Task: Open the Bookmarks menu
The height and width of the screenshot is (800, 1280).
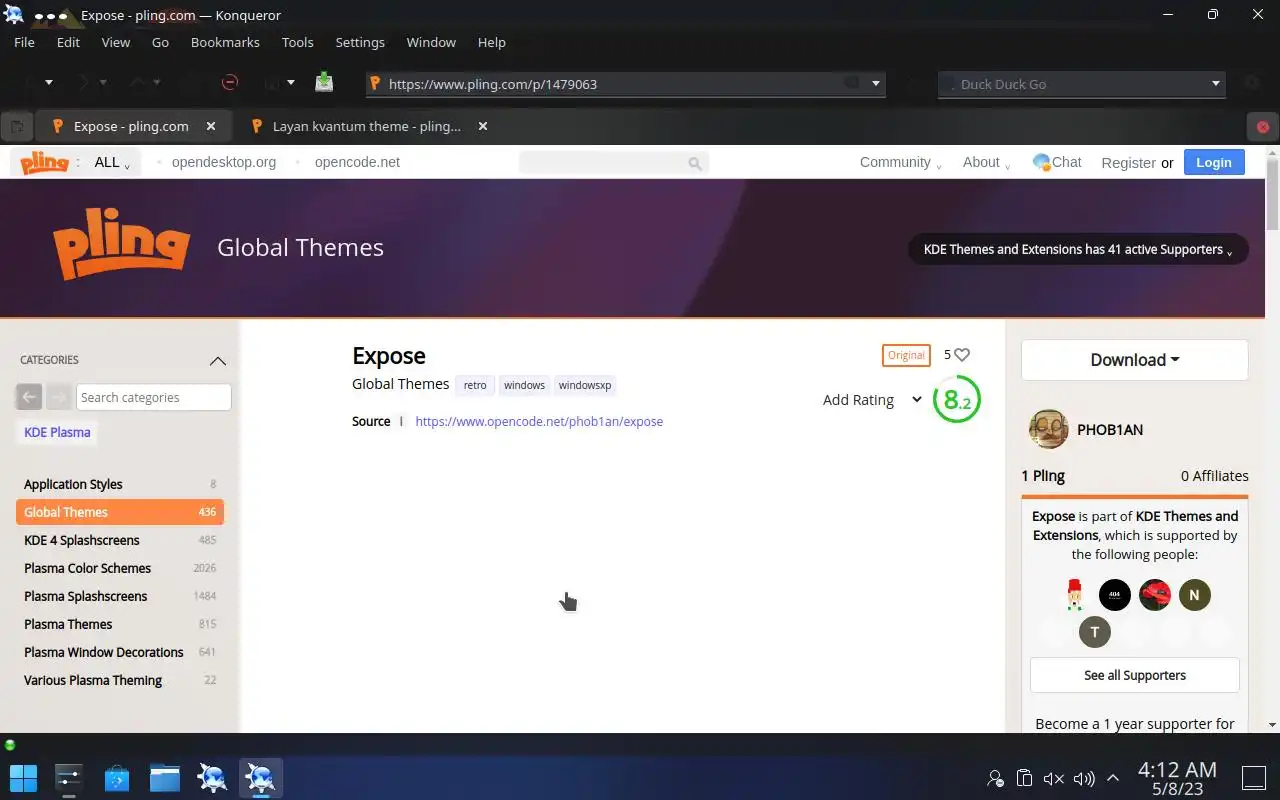Action: [x=225, y=42]
